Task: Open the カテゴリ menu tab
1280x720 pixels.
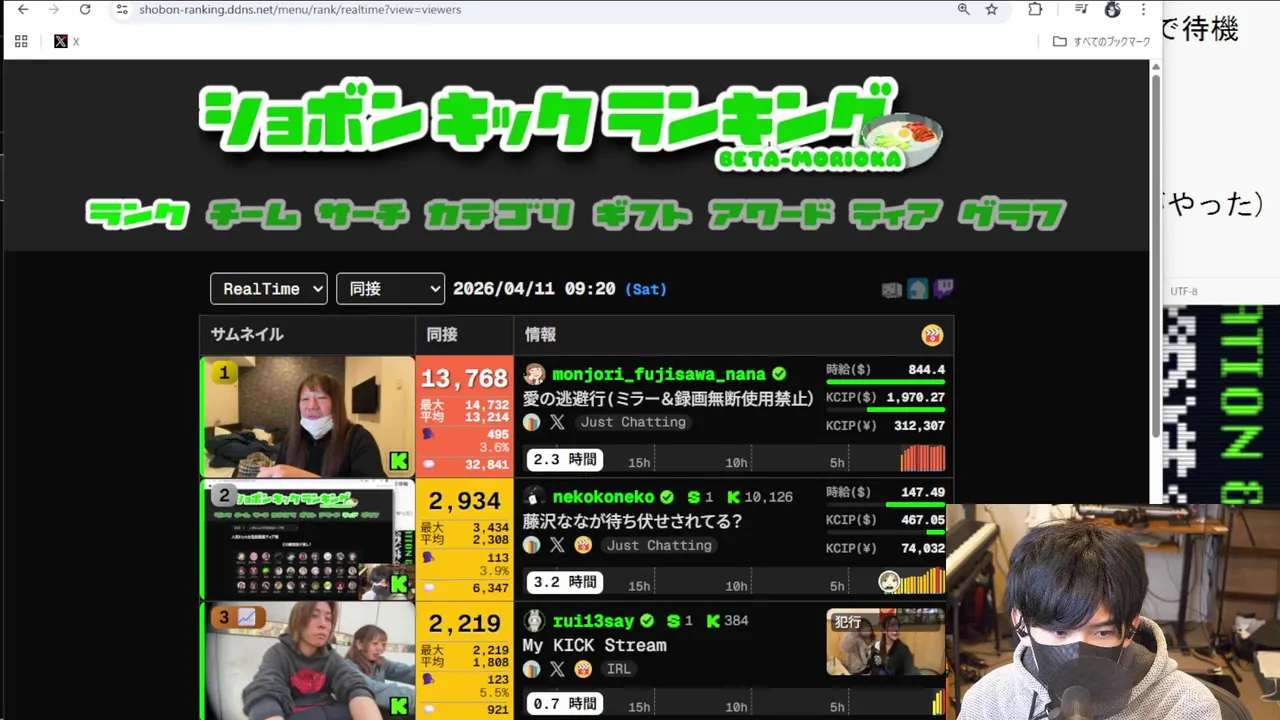Action: tap(499, 214)
